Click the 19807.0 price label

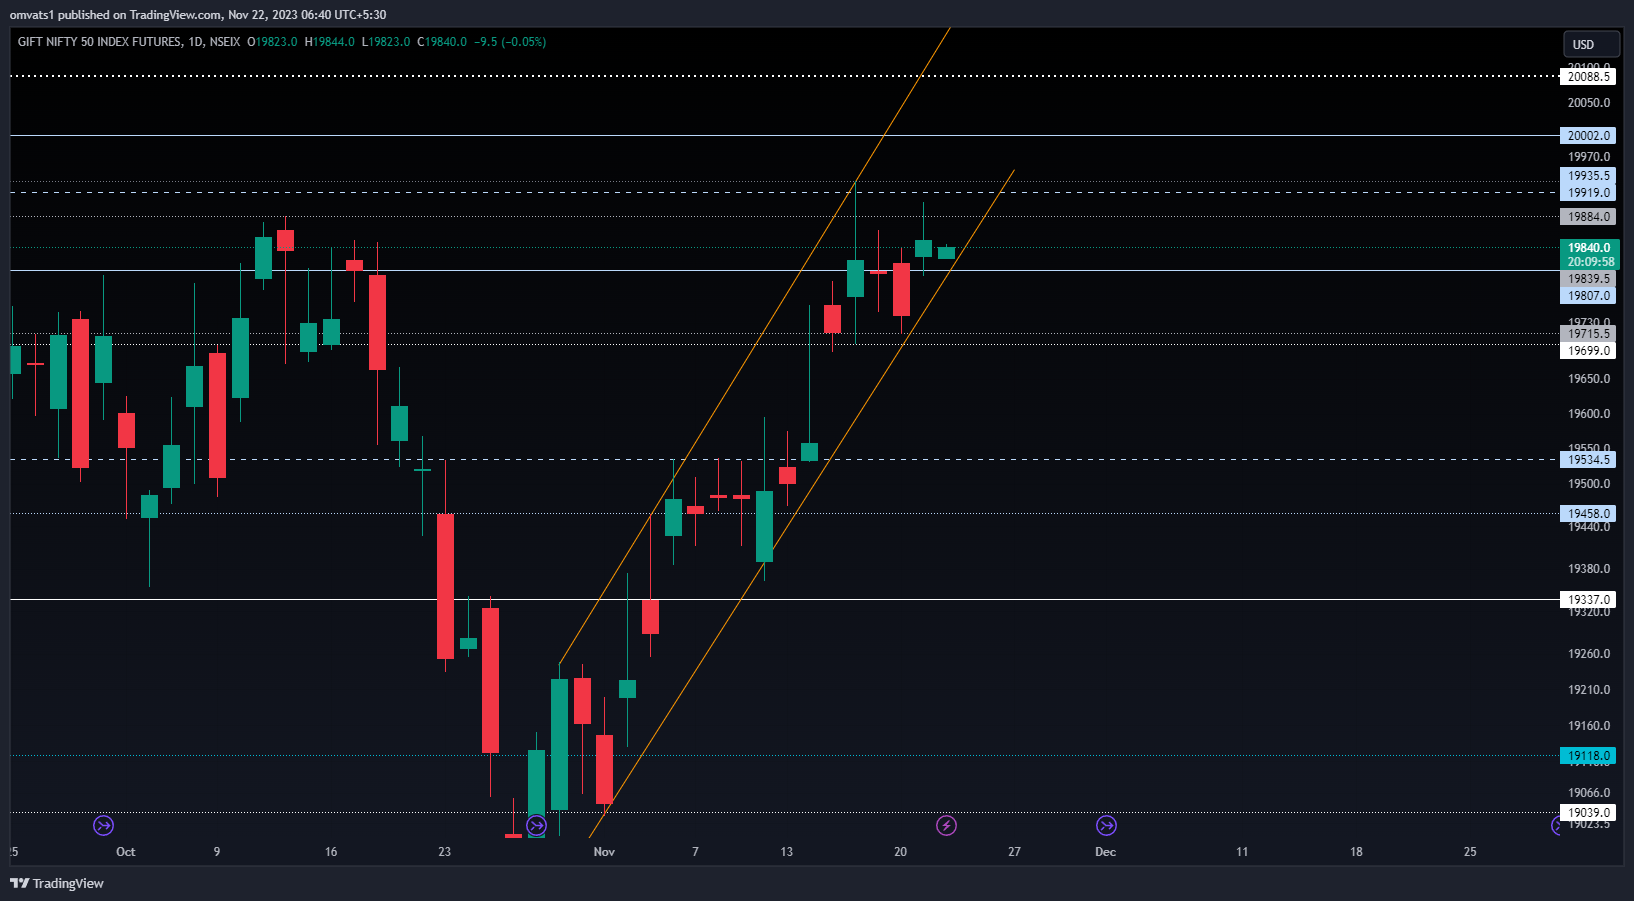[1588, 296]
